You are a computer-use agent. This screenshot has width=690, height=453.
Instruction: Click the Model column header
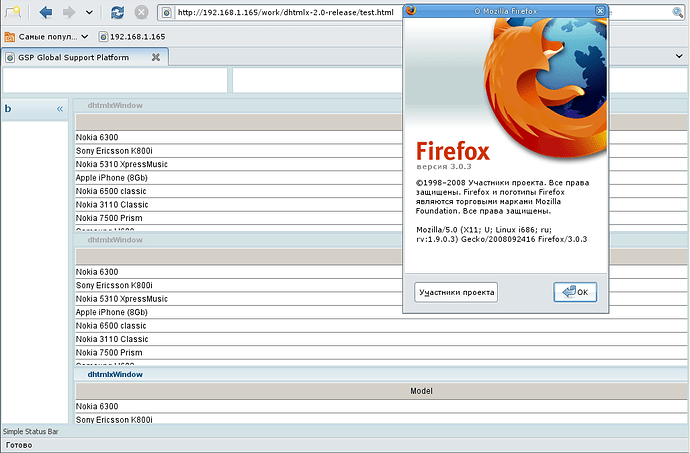(381, 391)
